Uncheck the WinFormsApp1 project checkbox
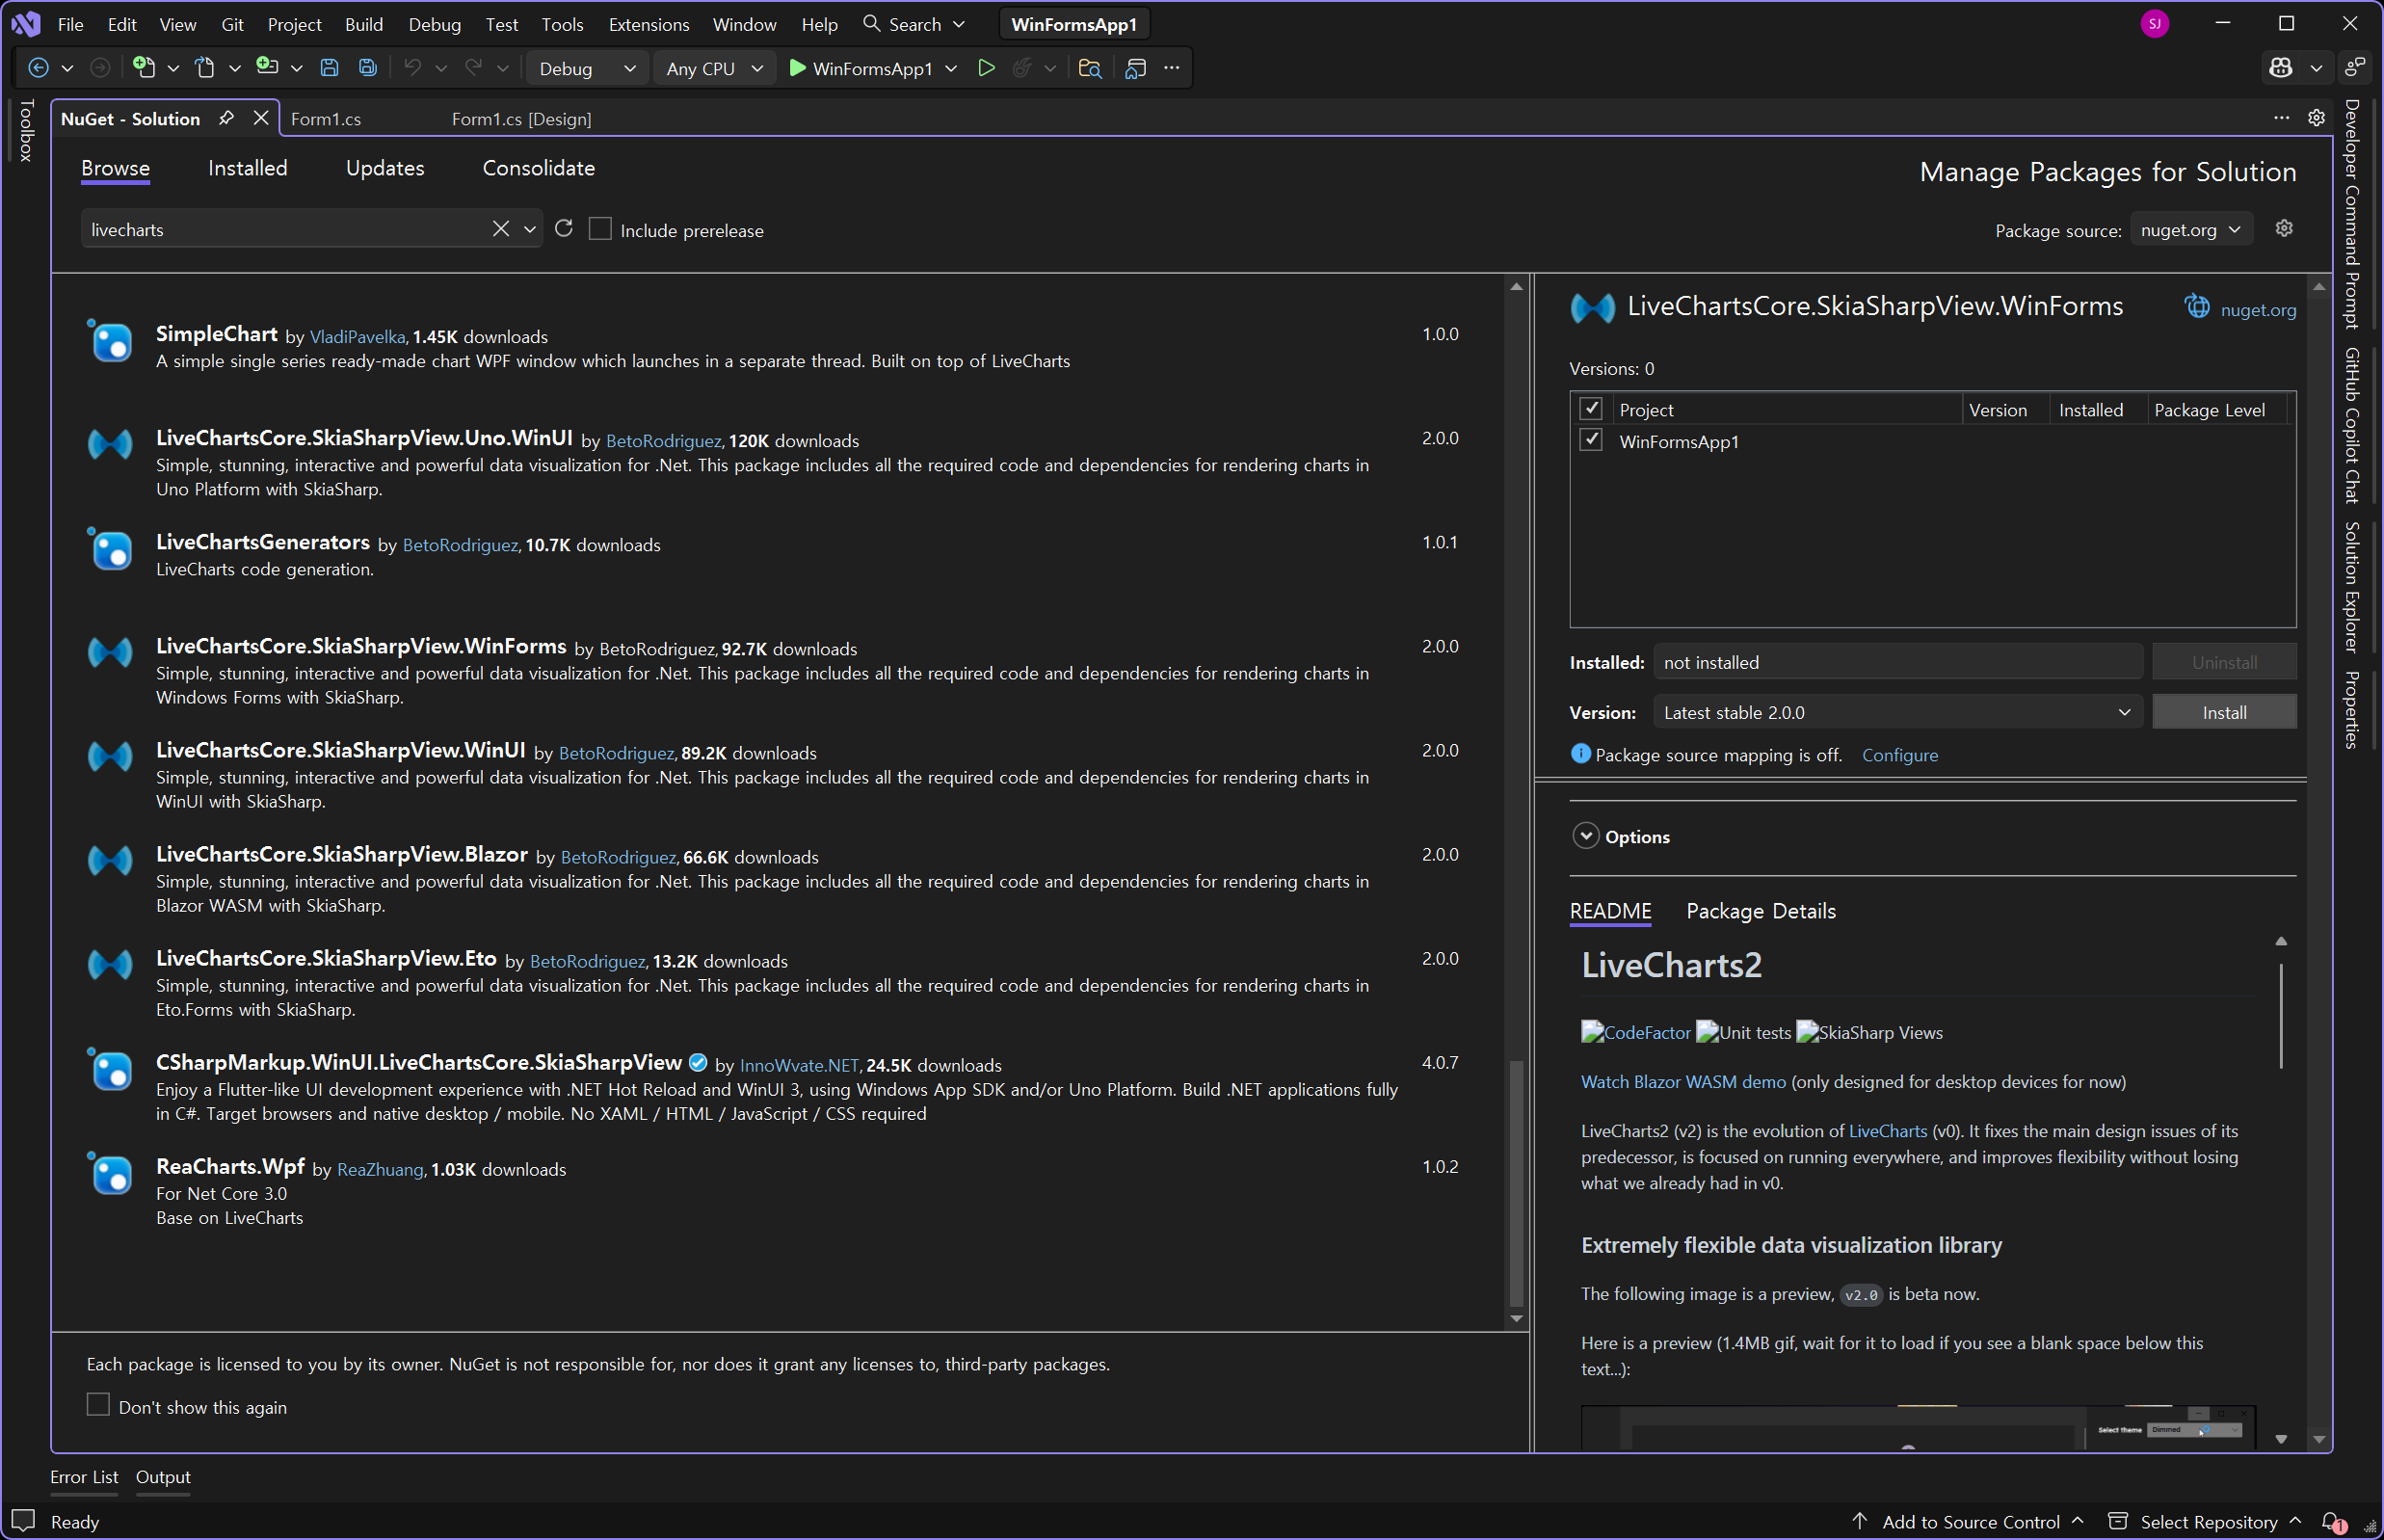Screen dimensions: 2384x1540 tap(1591, 441)
